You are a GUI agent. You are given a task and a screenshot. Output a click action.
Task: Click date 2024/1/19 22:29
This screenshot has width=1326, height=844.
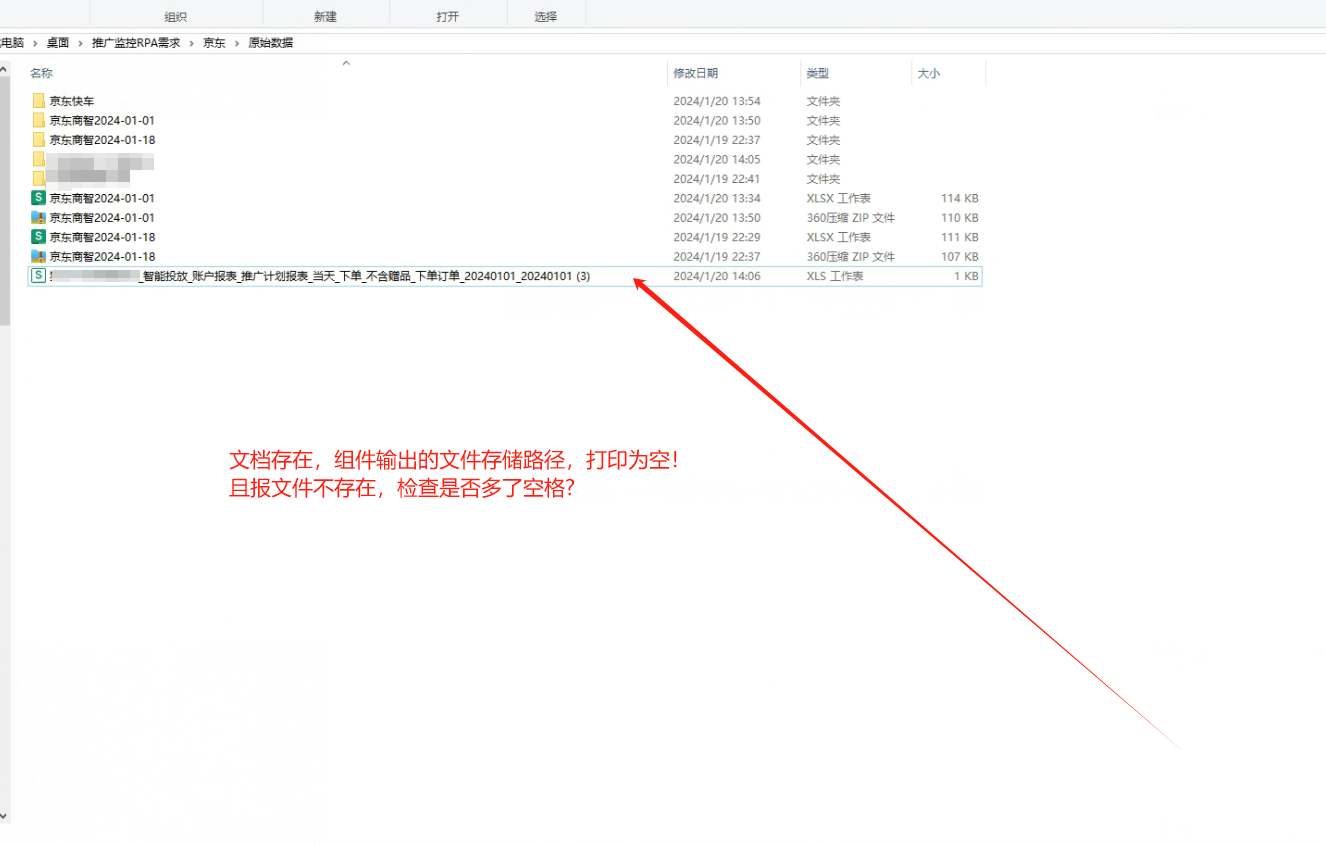pos(717,237)
